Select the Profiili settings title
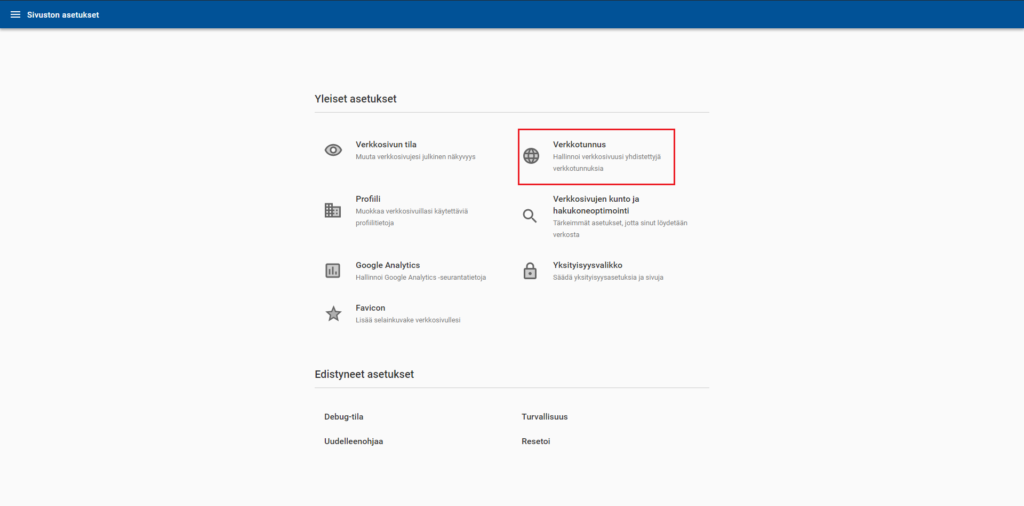Screen dimensions: 1024x506 coord(368,199)
